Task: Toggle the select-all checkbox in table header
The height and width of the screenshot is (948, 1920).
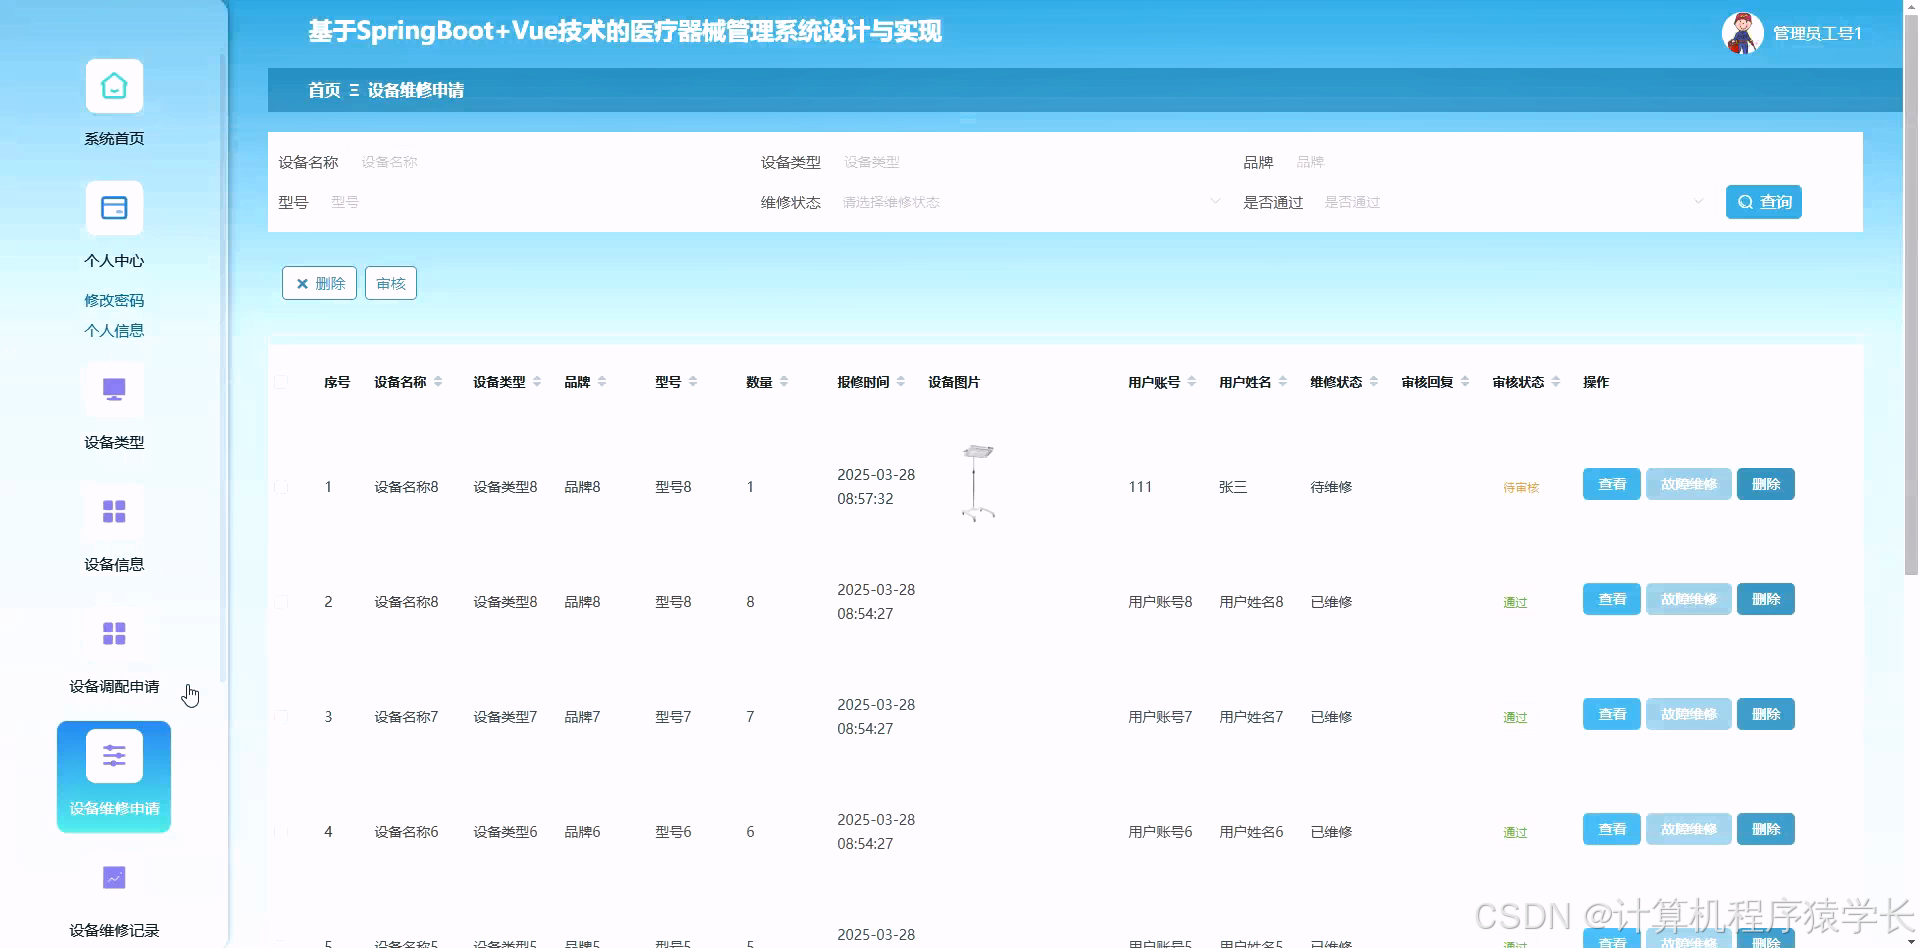Action: 281,381
